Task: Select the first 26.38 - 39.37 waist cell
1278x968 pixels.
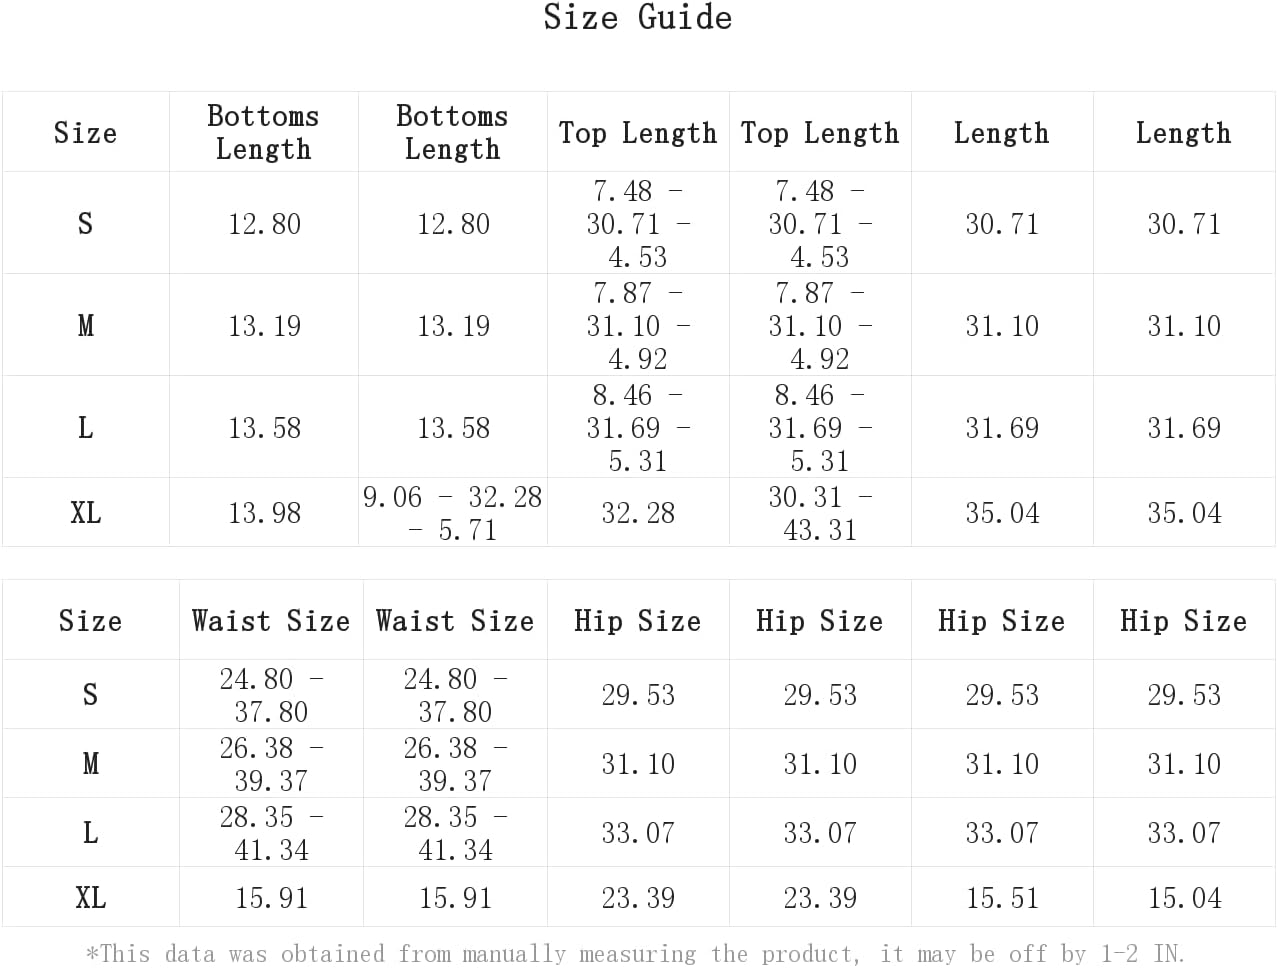Action: tap(271, 764)
